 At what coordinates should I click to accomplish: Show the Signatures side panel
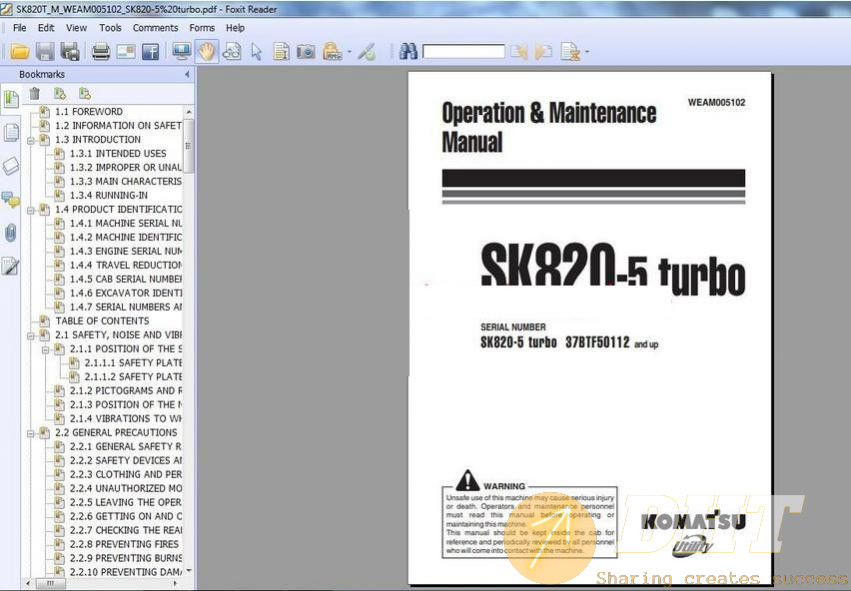(11, 266)
